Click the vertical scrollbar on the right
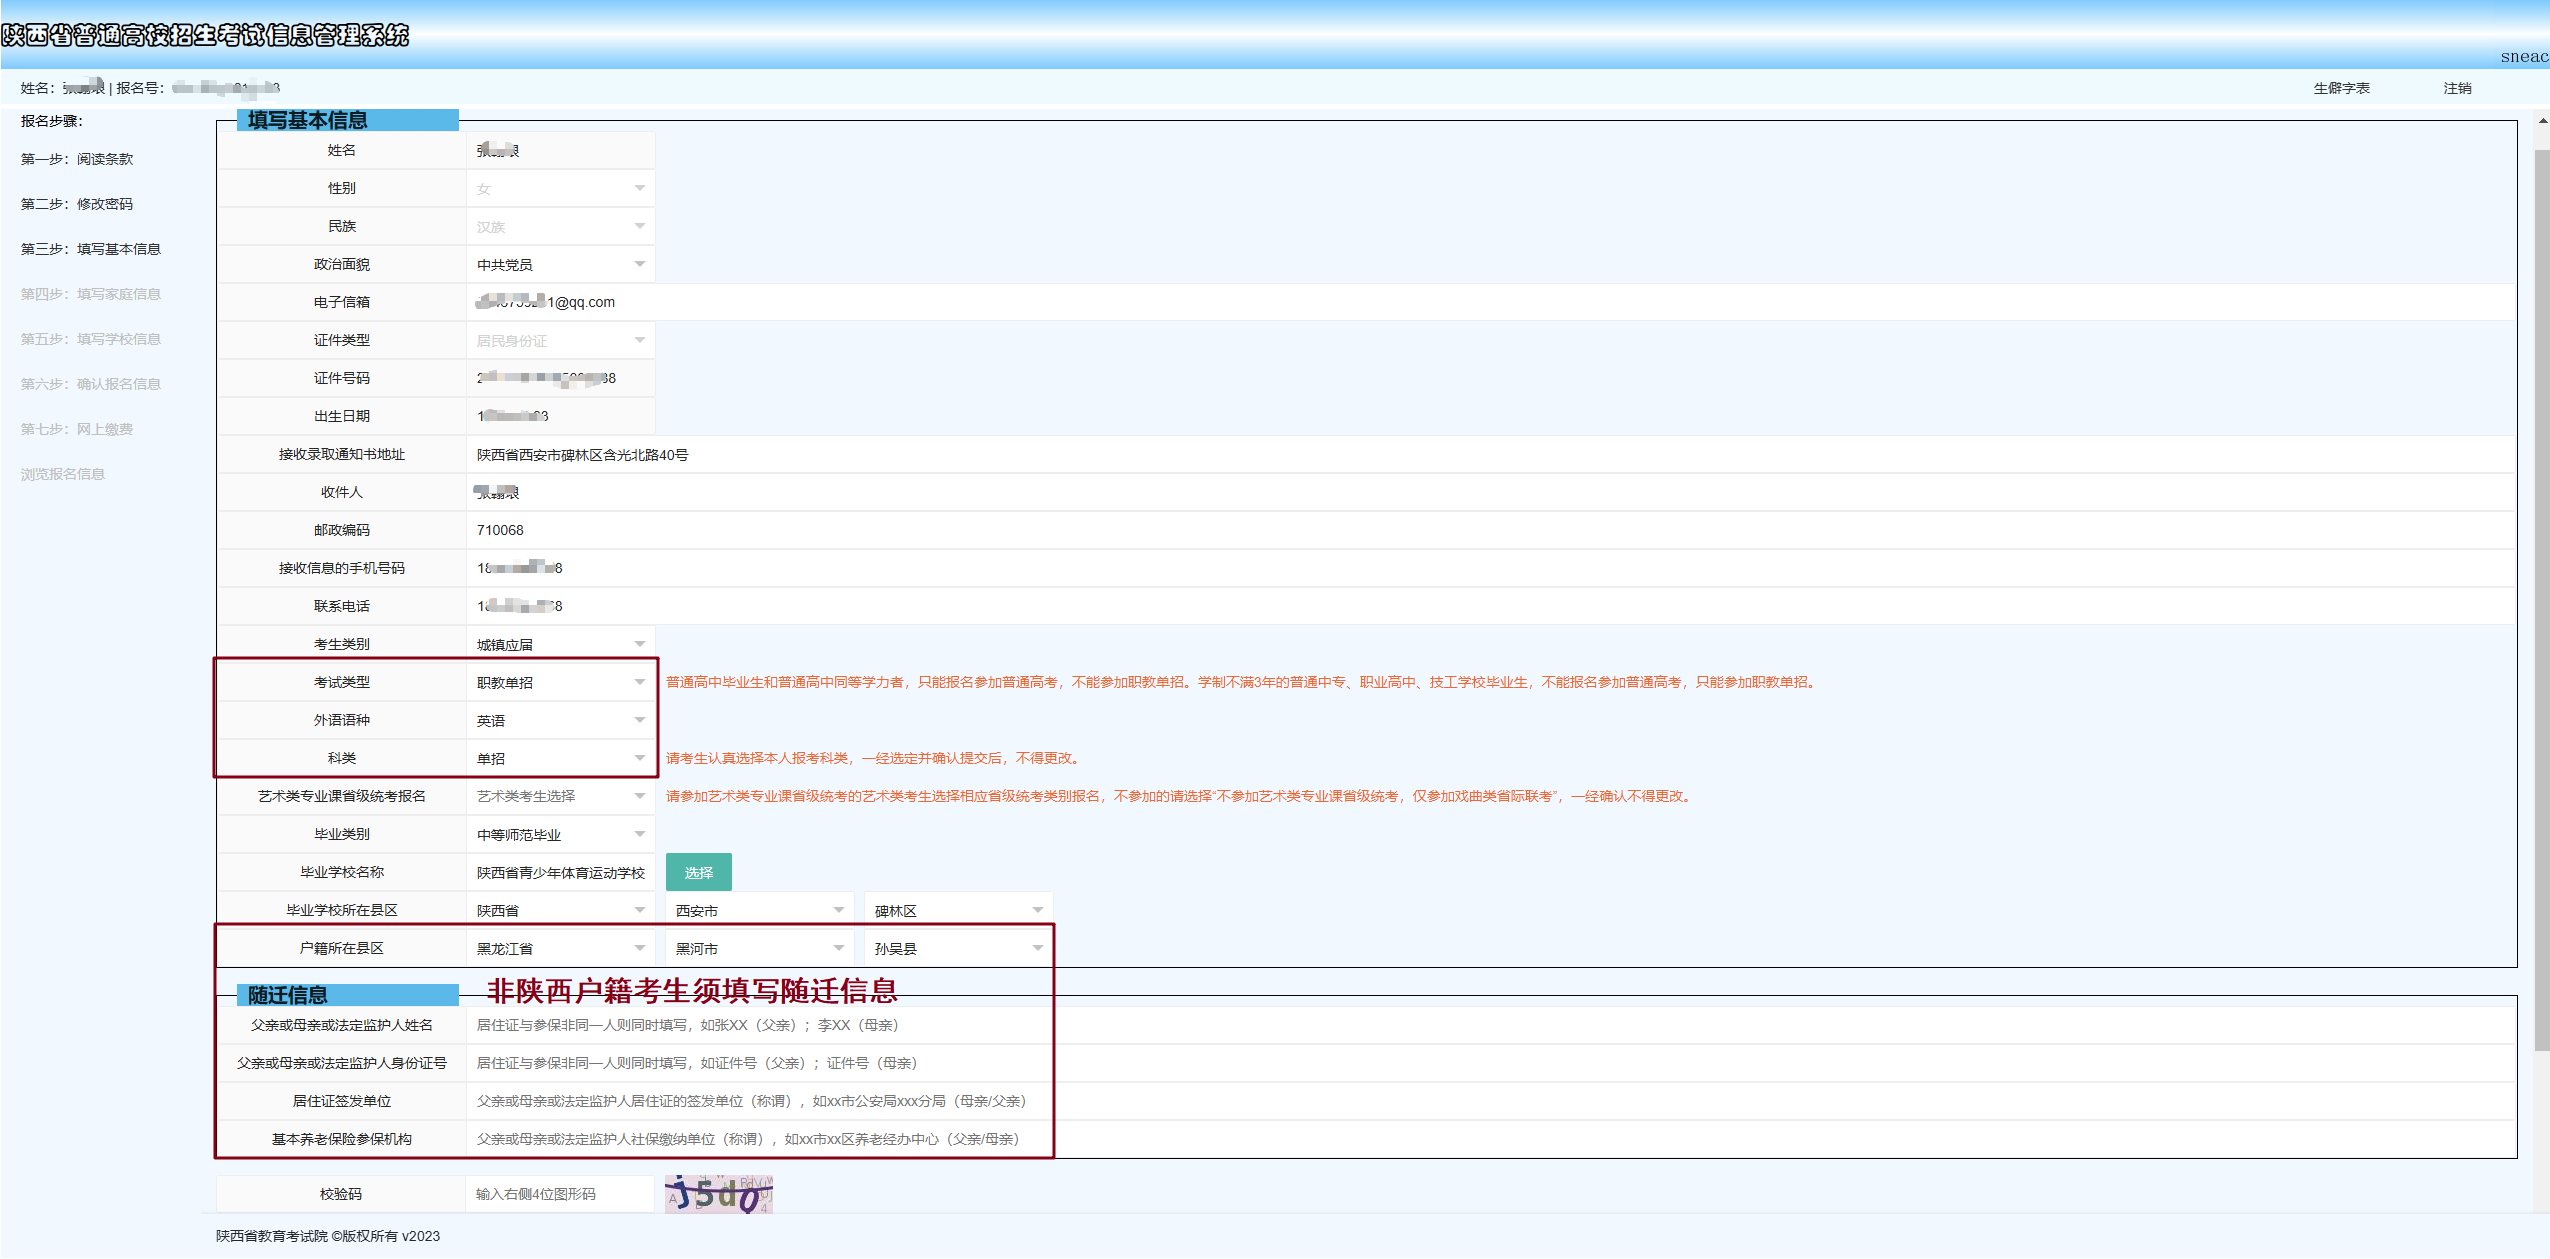Screen dimensions: 2550x1259 2541,600
